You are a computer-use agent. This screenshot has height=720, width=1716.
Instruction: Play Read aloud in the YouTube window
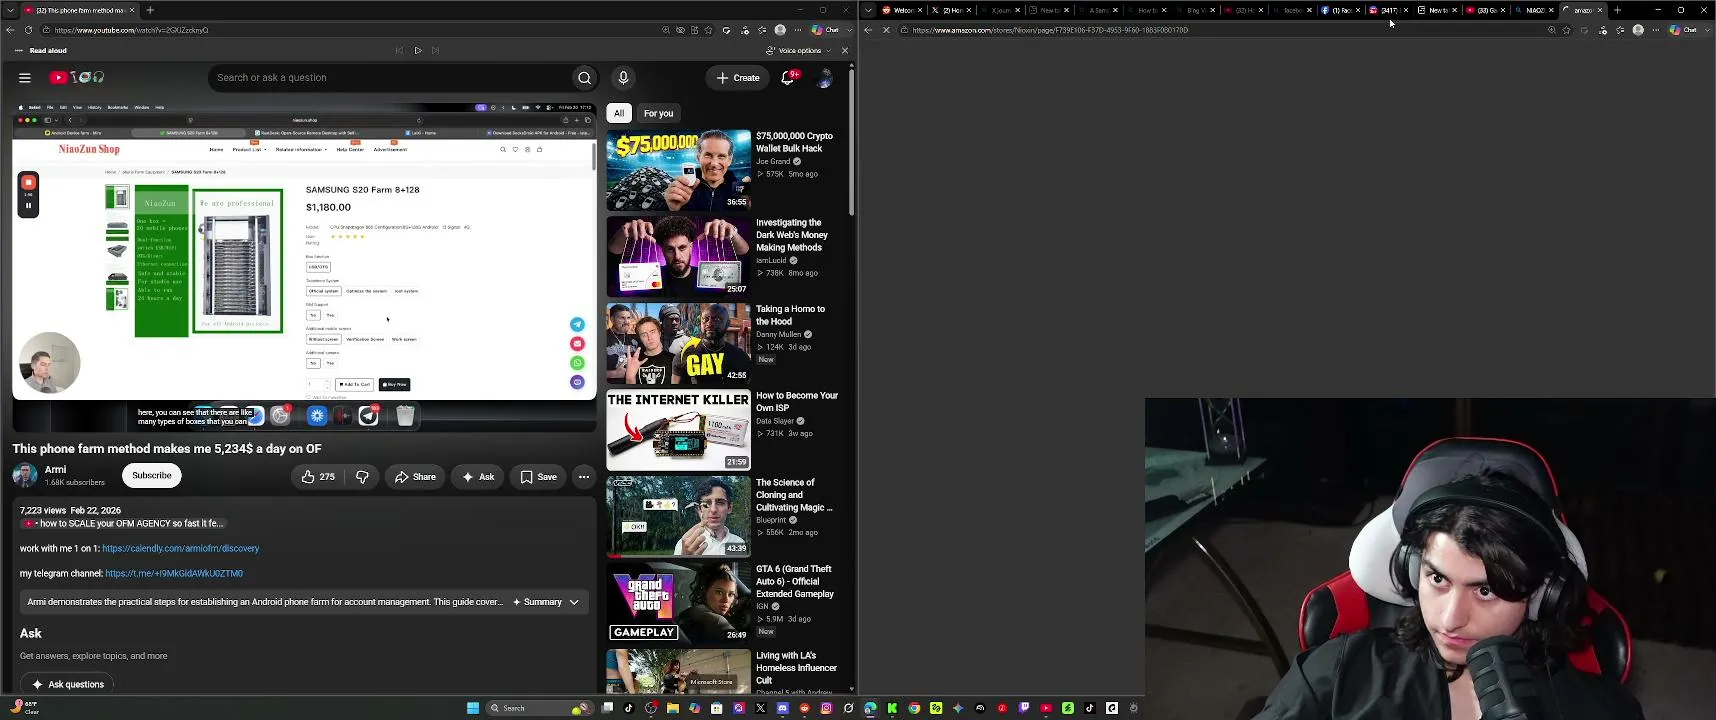(418, 50)
